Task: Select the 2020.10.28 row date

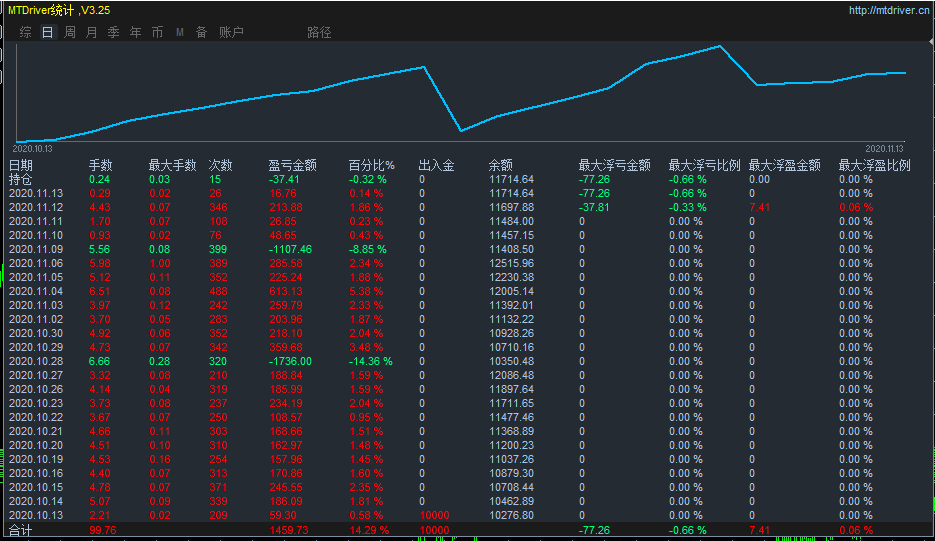Action: [35, 361]
